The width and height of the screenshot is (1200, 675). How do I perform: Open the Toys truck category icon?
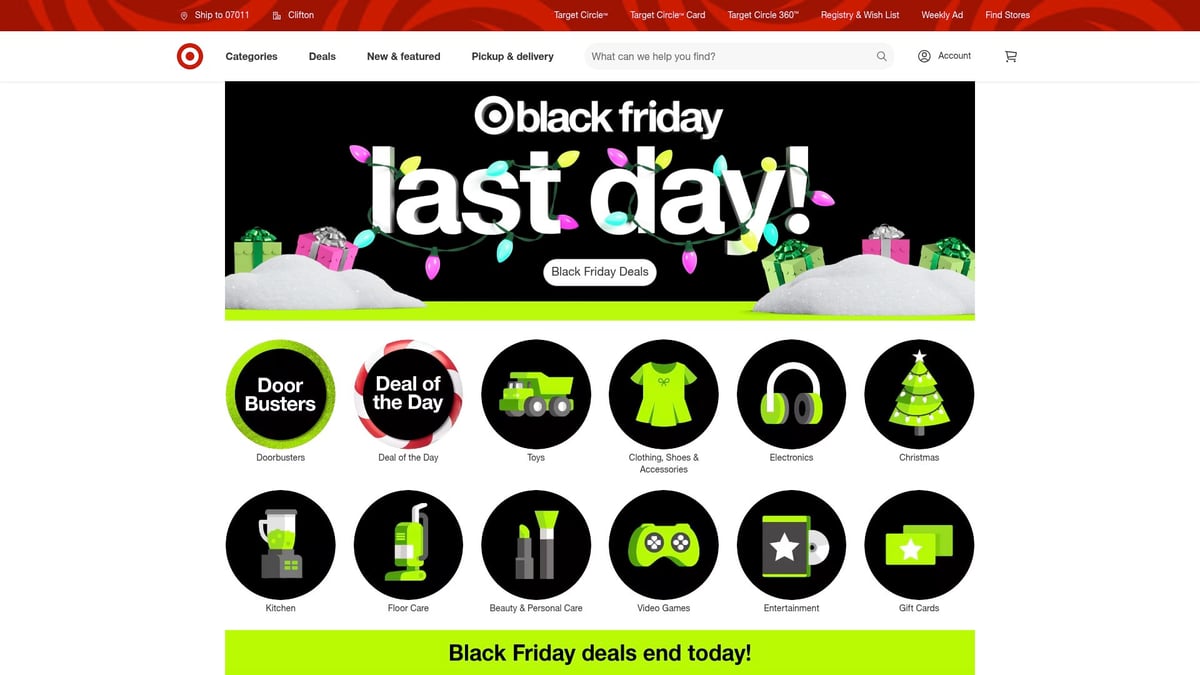pos(536,394)
